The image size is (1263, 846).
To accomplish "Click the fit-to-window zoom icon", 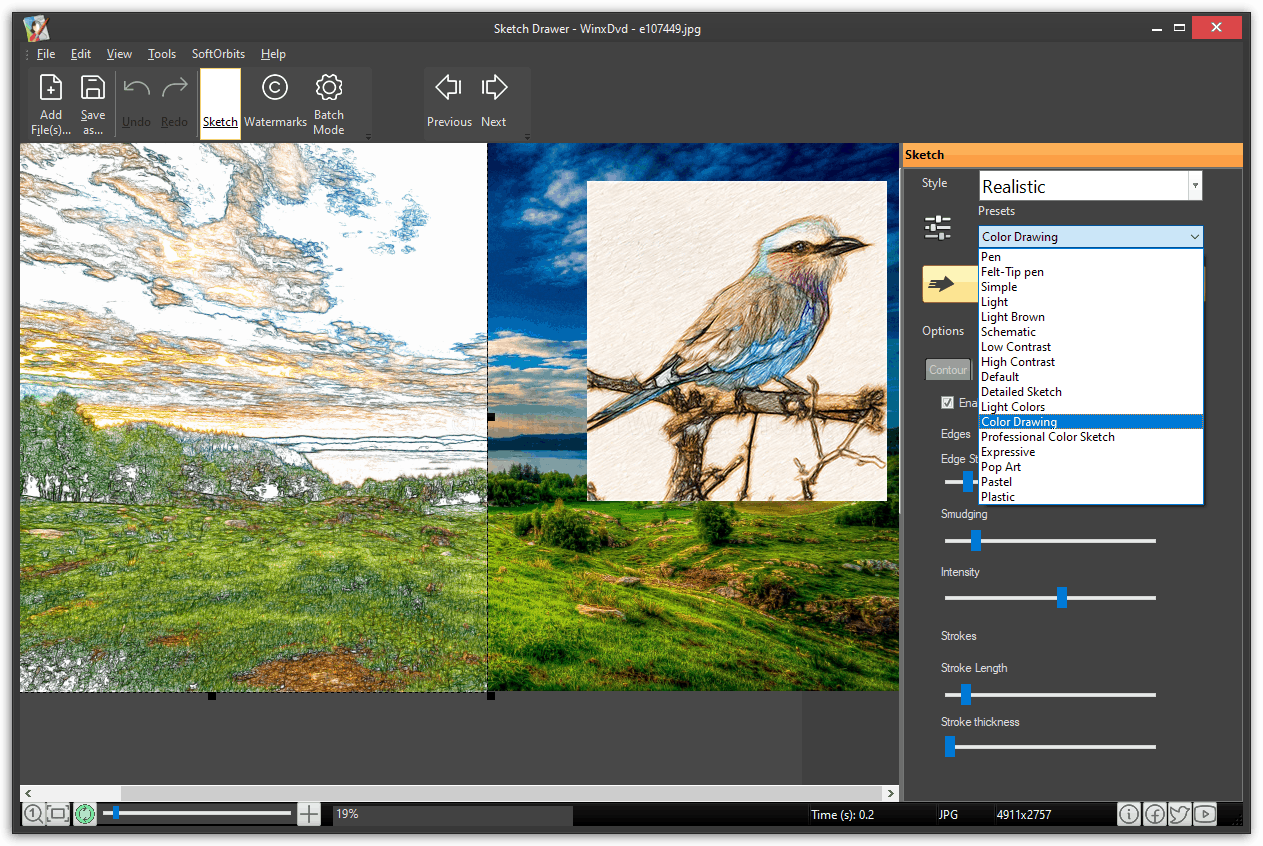I will 58,814.
